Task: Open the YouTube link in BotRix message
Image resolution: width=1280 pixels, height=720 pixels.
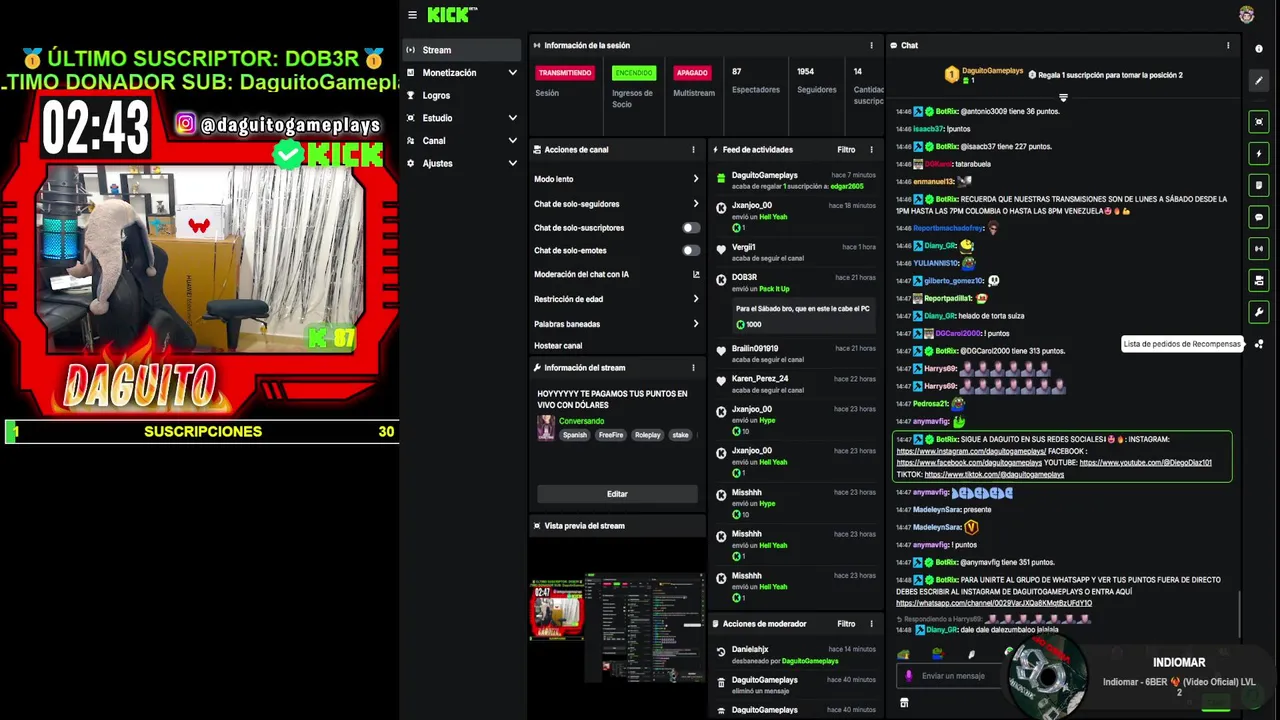Action: pyautogui.click(x=1145, y=463)
